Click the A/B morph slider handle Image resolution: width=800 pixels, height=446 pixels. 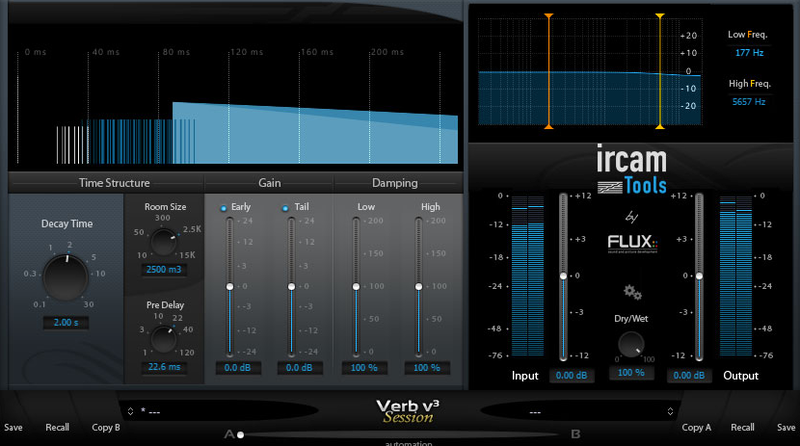[240, 435]
